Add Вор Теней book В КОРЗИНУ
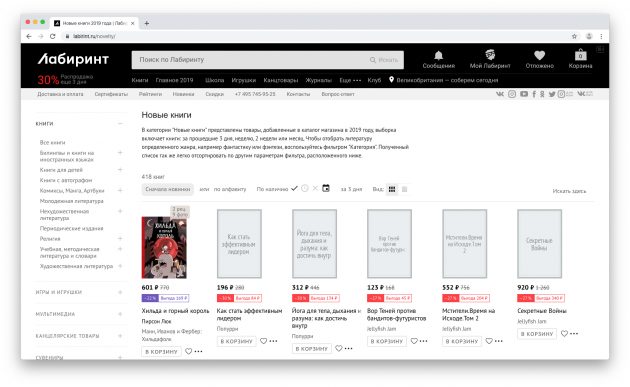The image size is (630, 387). tap(387, 341)
